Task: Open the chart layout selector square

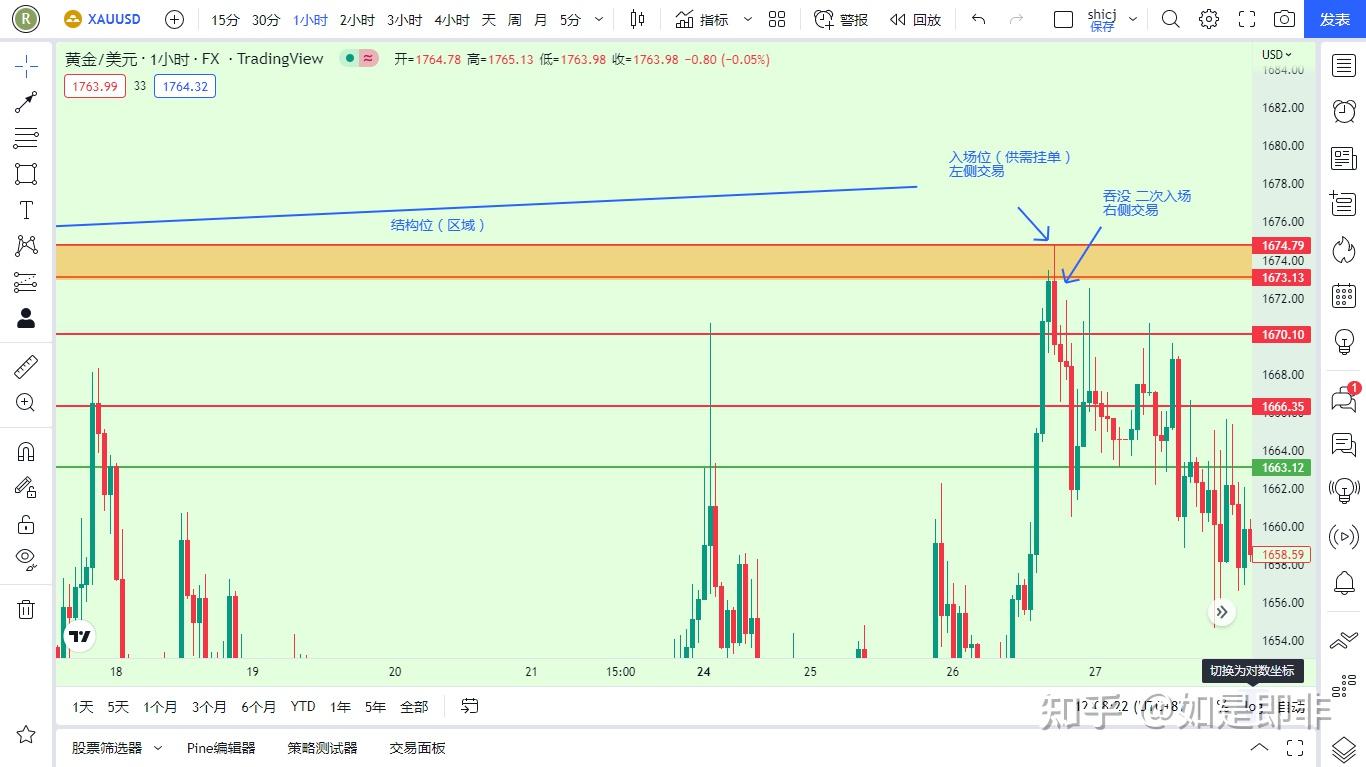Action: click(1064, 19)
